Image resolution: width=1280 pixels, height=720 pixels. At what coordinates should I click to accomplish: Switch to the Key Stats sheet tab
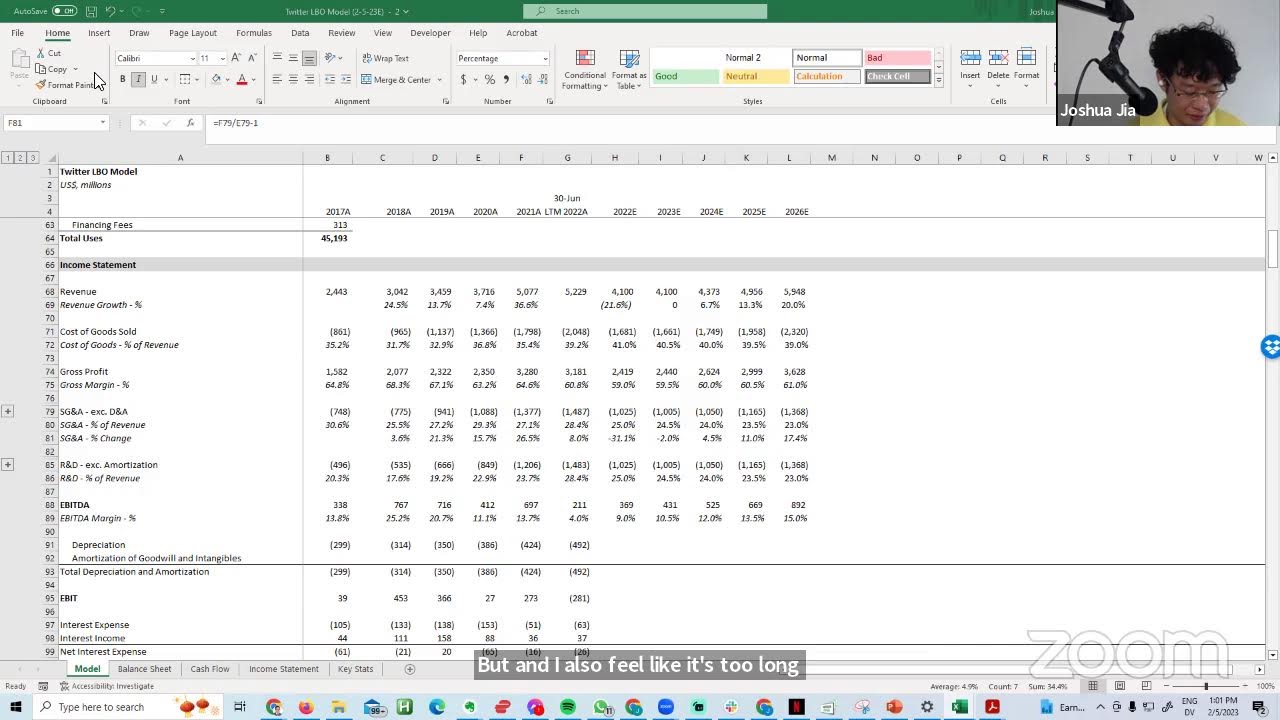[x=355, y=669]
